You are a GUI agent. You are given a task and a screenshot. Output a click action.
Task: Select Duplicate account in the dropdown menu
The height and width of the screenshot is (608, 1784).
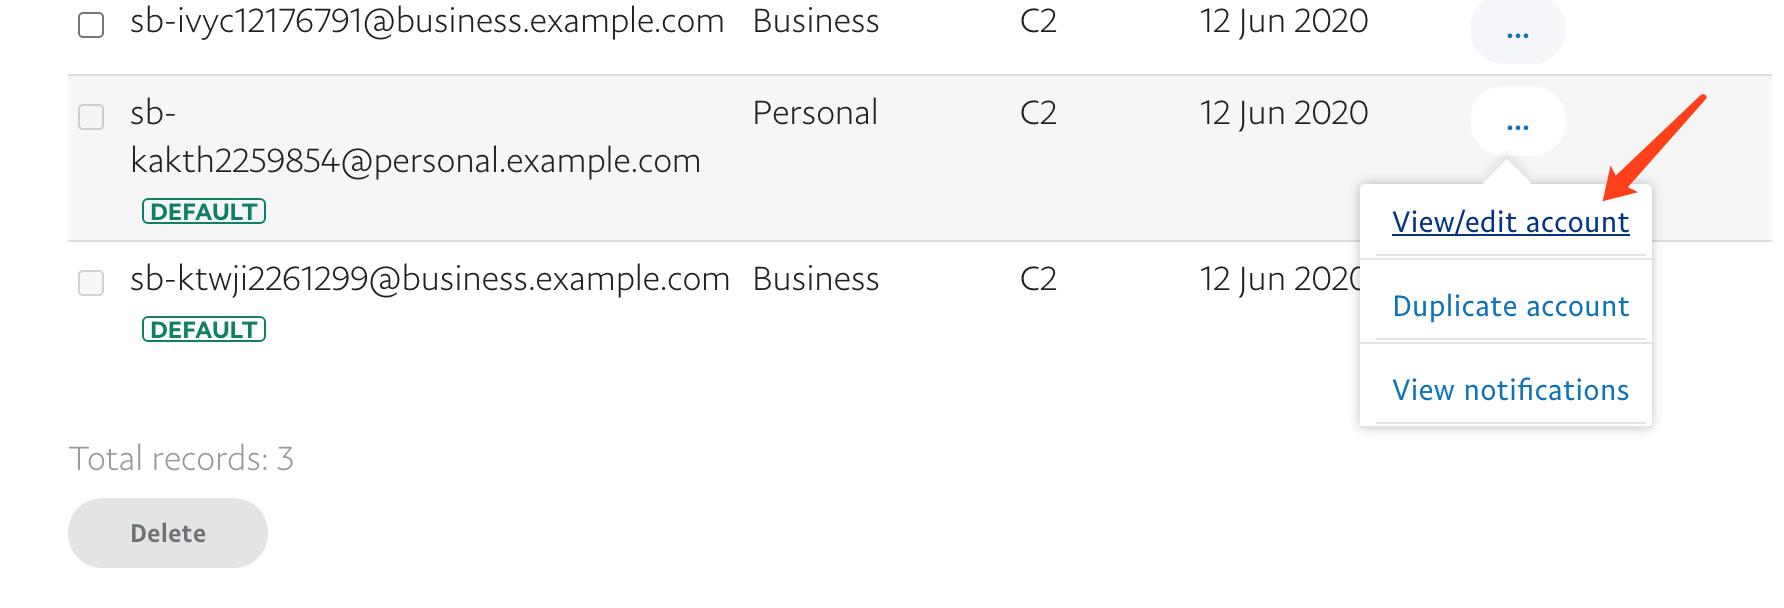tap(1510, 306)
